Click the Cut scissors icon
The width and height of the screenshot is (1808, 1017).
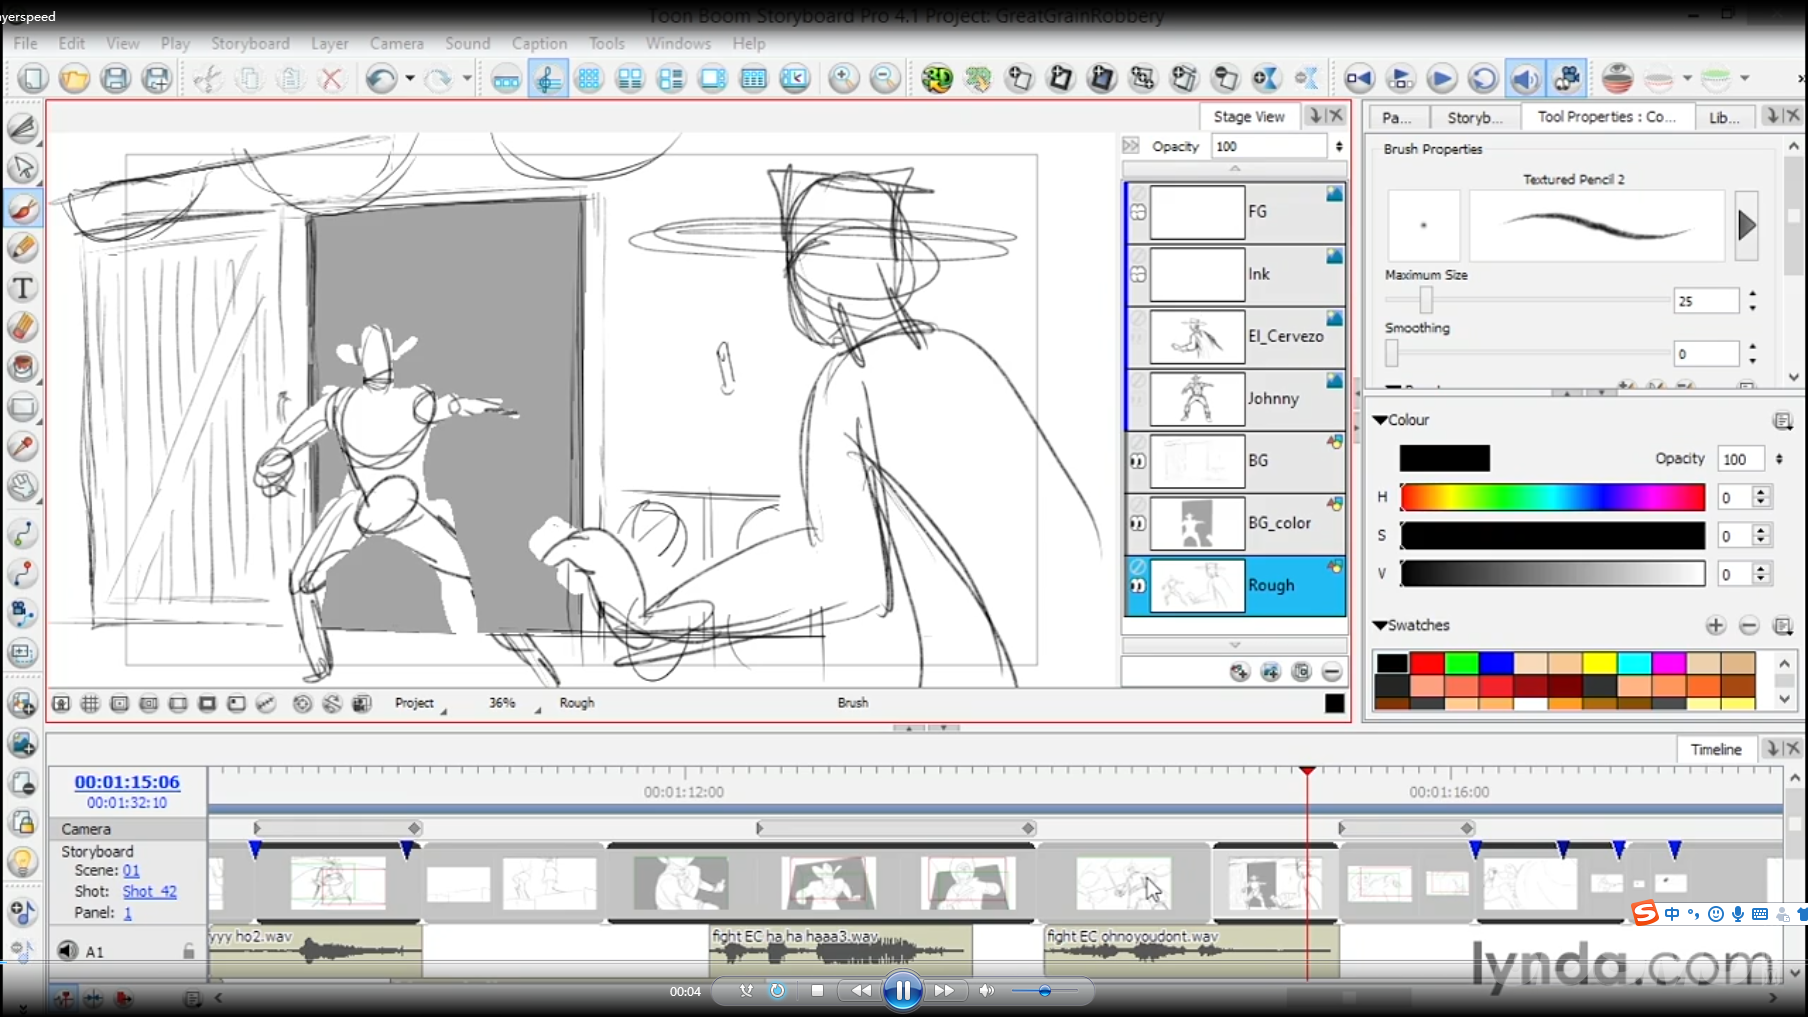coord(208,78)
